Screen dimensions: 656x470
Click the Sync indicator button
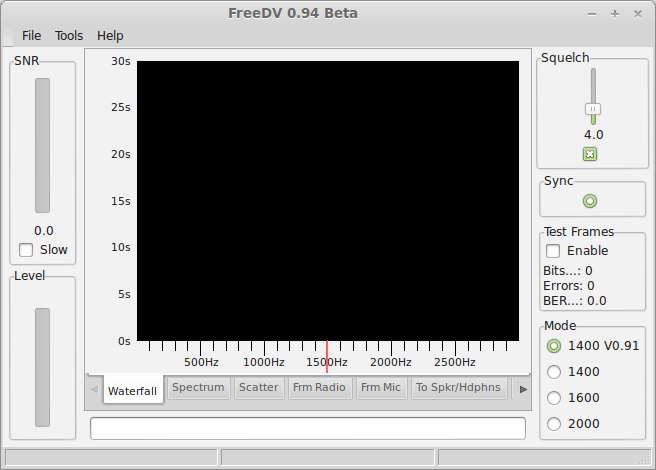[590, 201]
